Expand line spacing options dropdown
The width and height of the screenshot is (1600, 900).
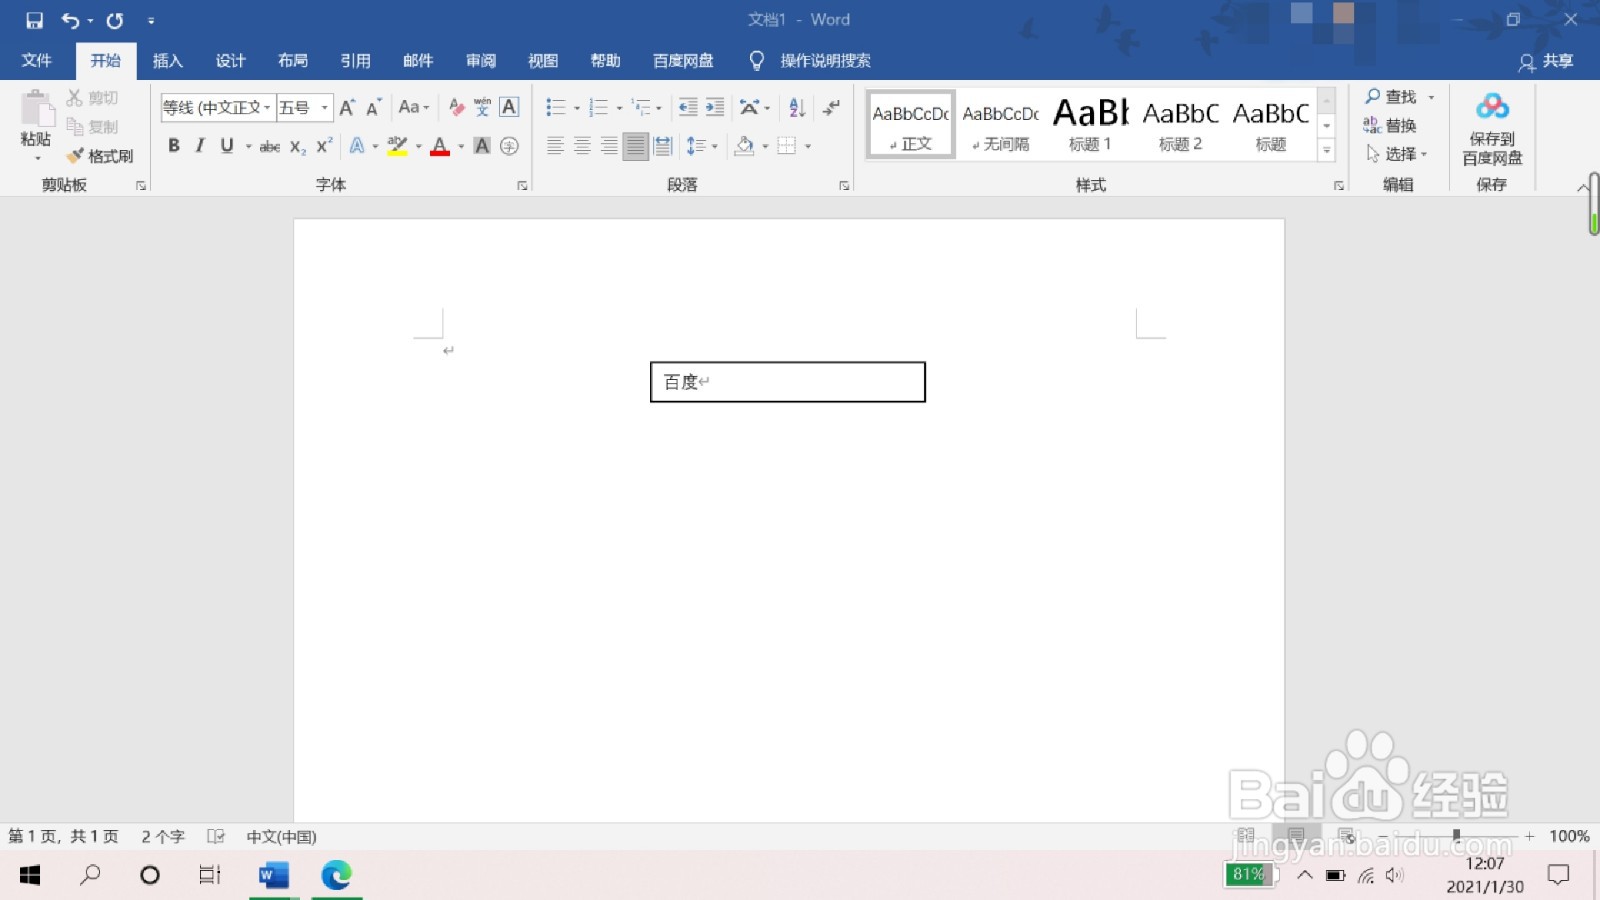[714, 146]
